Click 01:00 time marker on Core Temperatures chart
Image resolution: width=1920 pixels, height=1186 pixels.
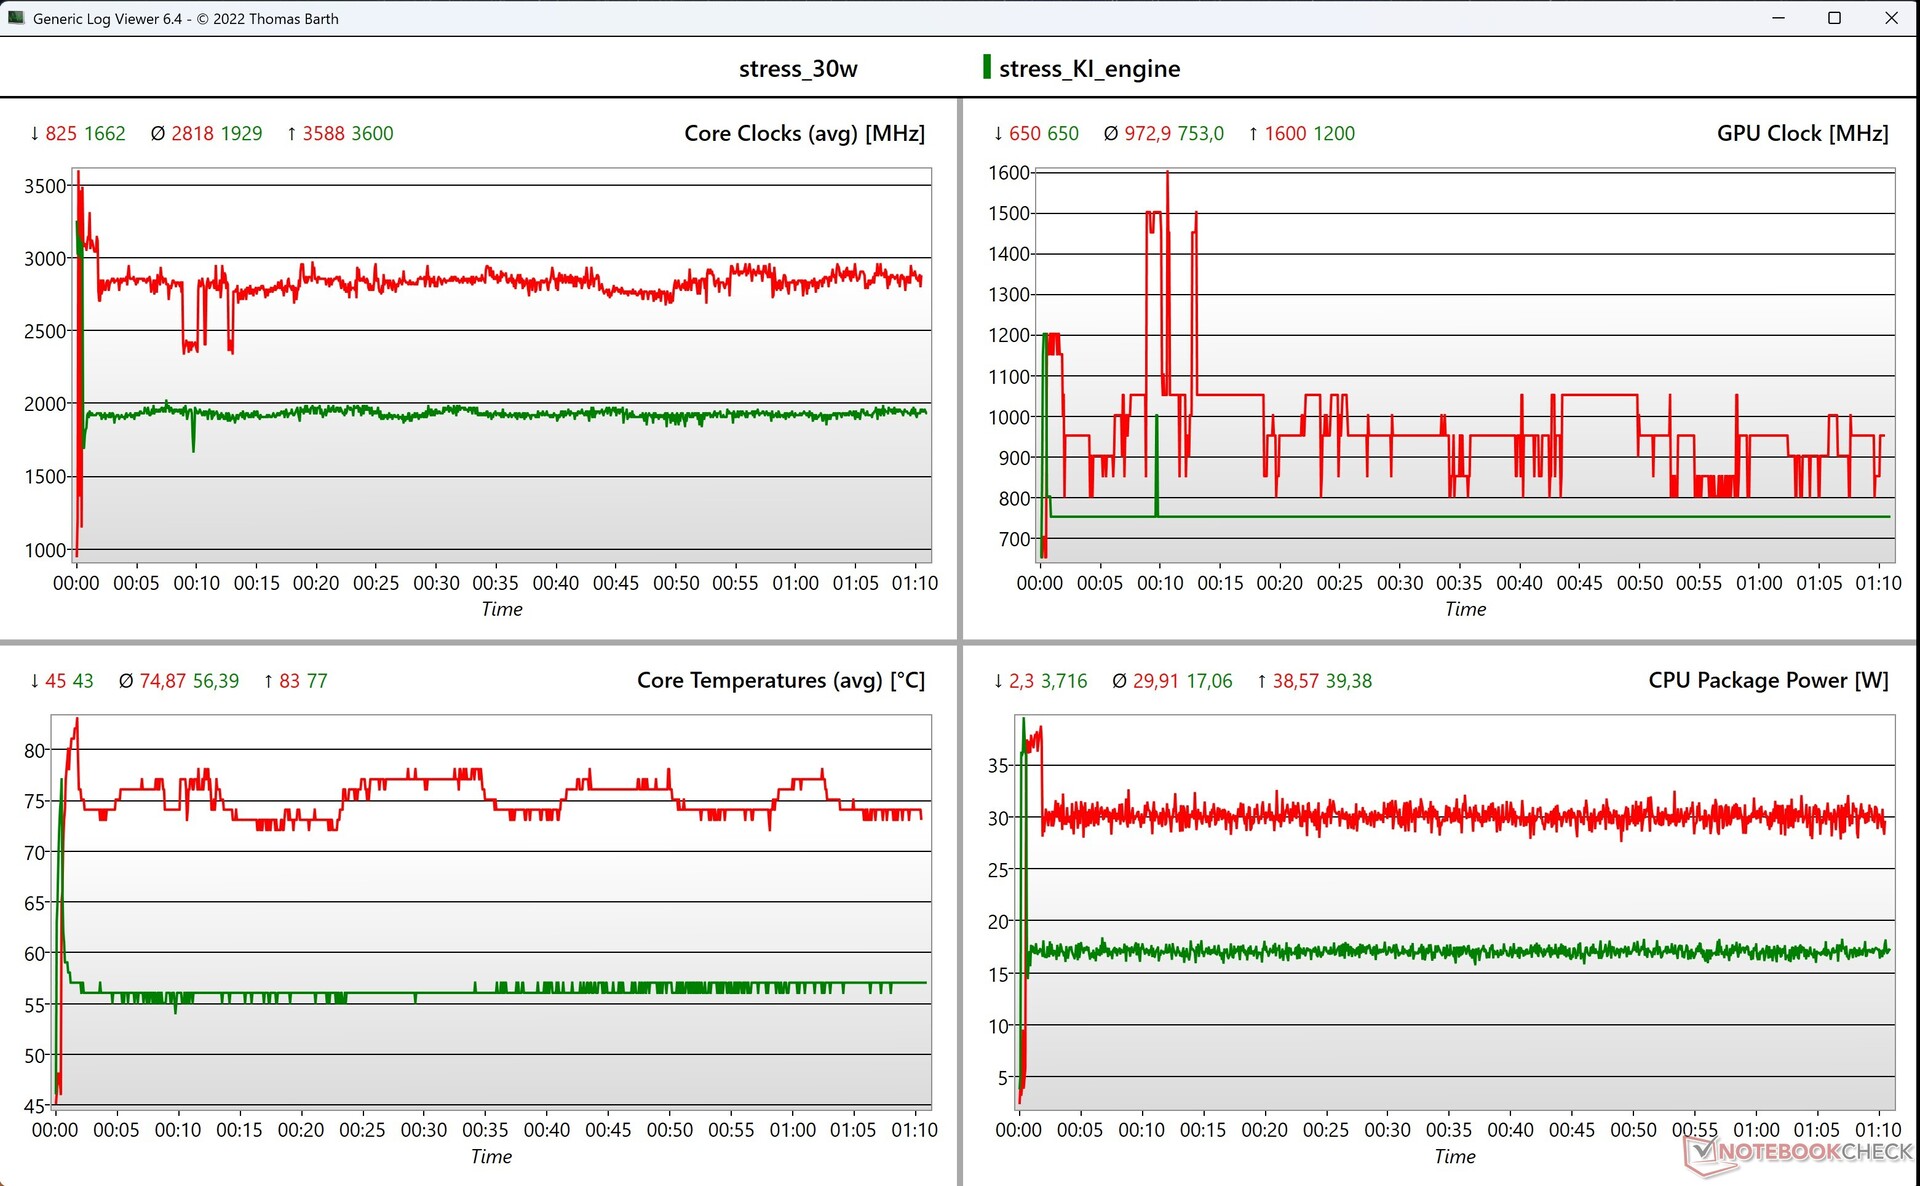click(x=792, y=1130)
